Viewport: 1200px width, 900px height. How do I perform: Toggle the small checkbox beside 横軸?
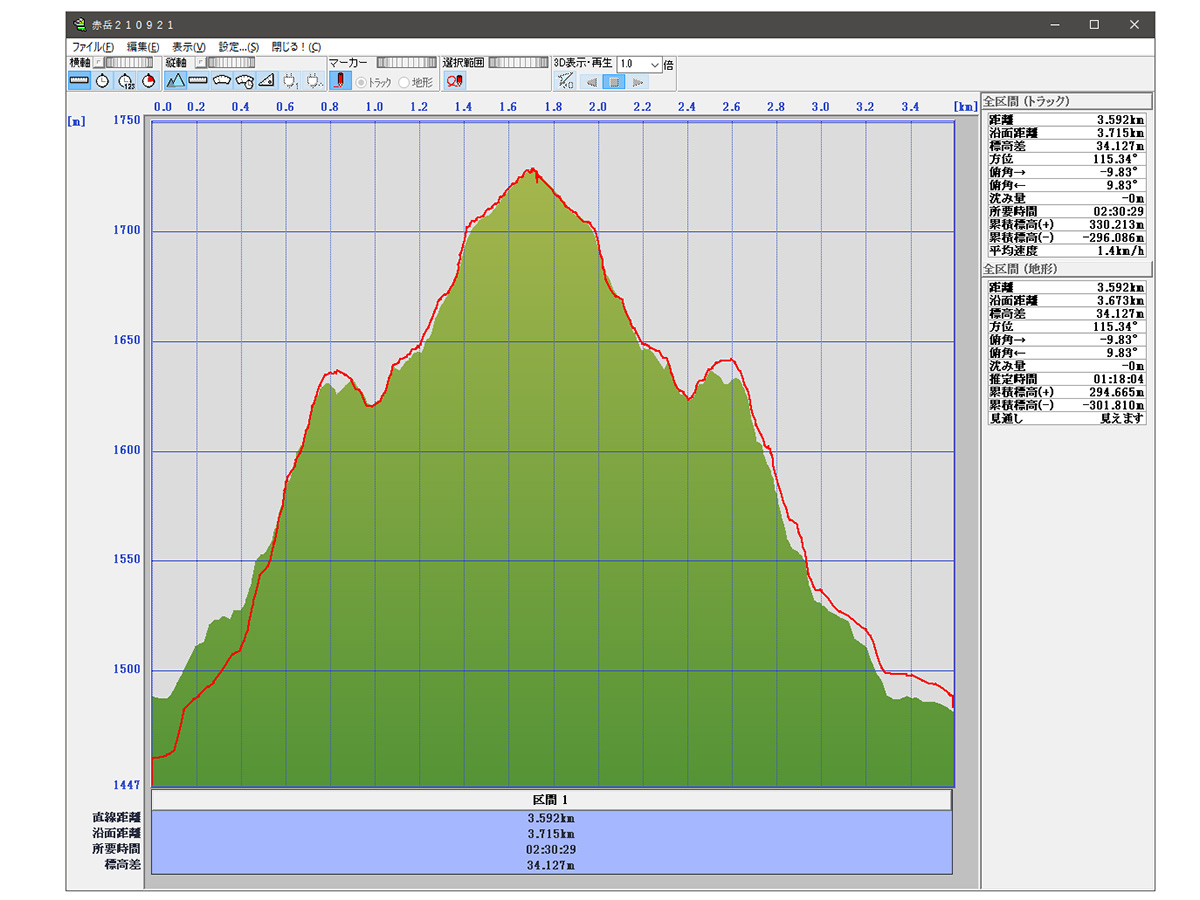click(99, 63)
